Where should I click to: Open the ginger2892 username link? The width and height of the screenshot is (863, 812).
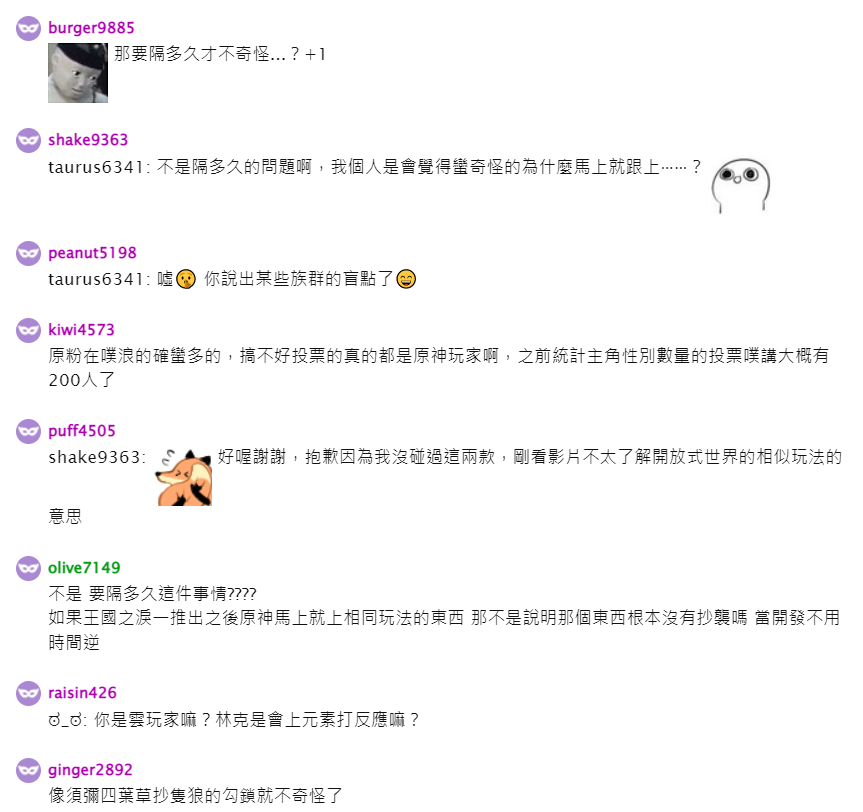point(90,770)
